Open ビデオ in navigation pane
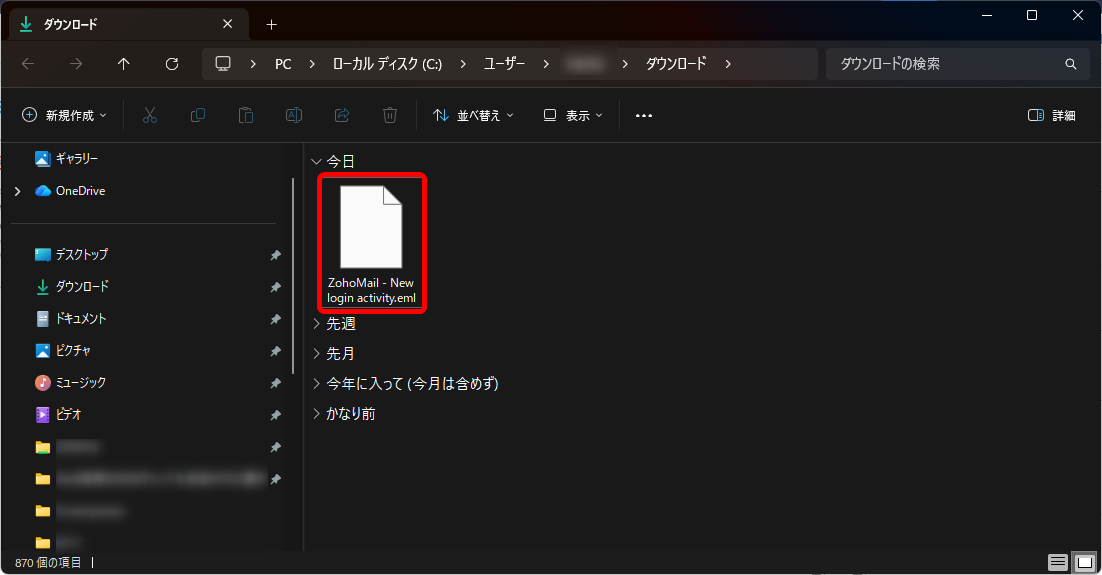Screen dimensions: 1102x575 68,415
